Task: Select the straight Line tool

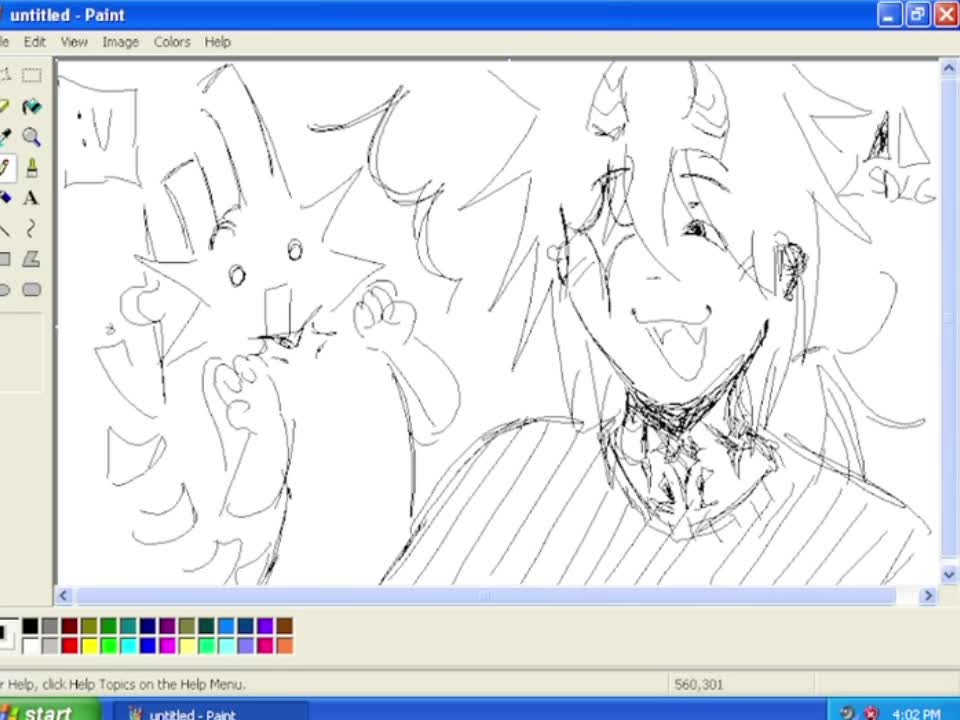Action: pyautogui.click(x=4, y=228)
